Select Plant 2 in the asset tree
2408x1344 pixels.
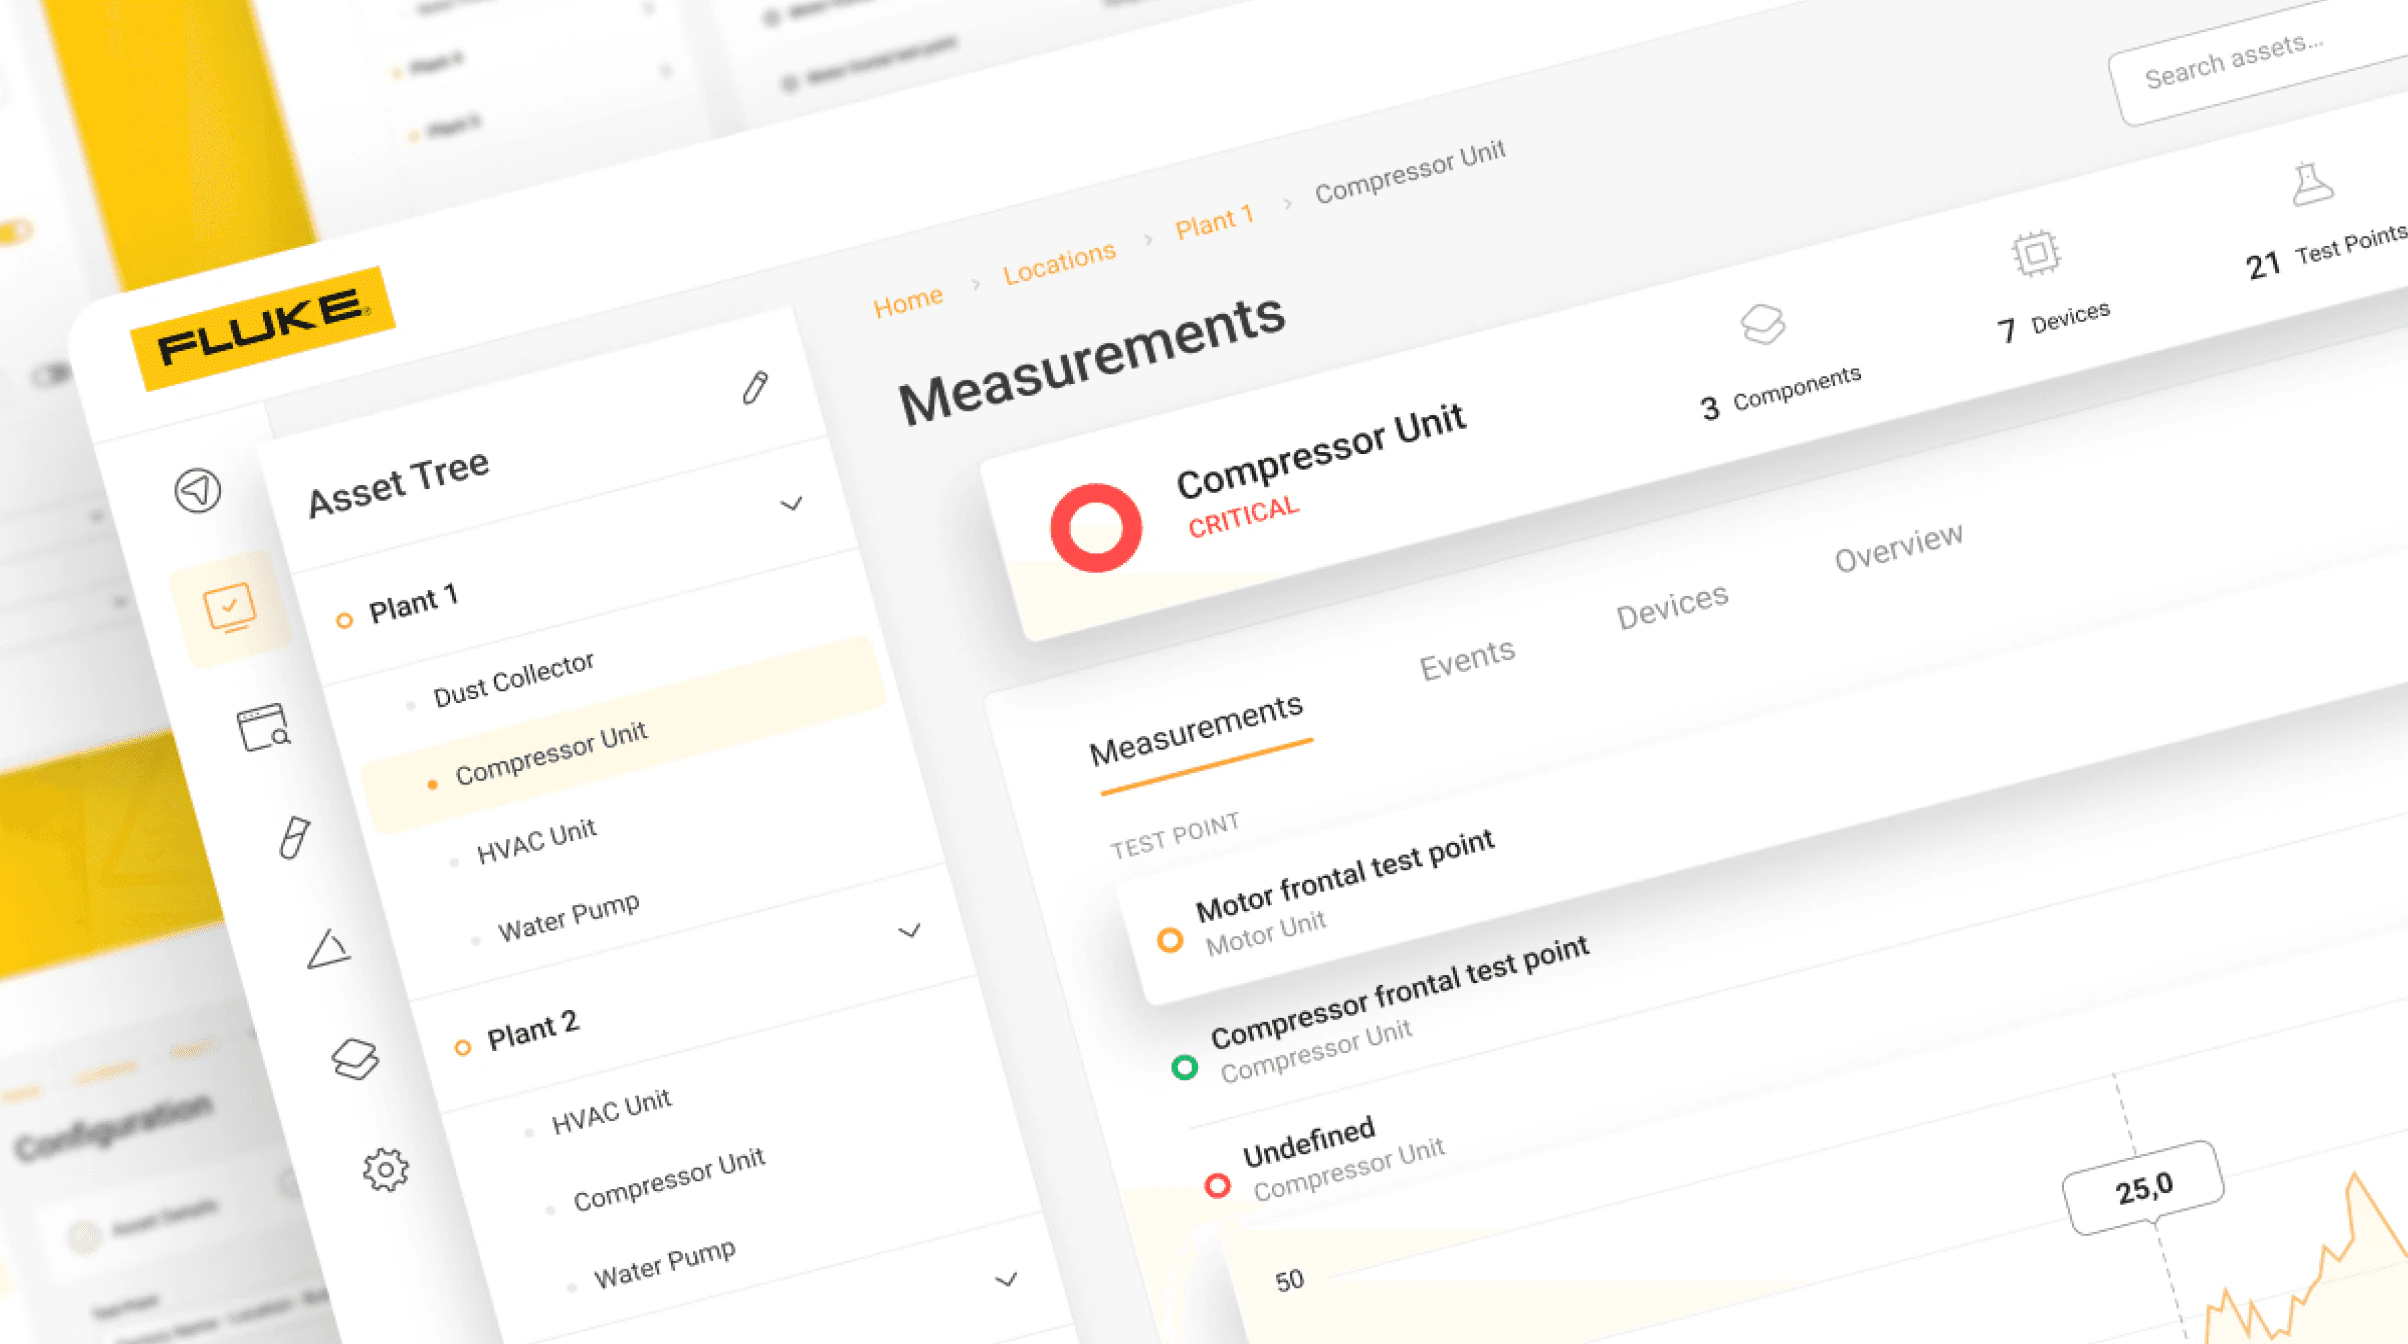(x=532, y=1030)
